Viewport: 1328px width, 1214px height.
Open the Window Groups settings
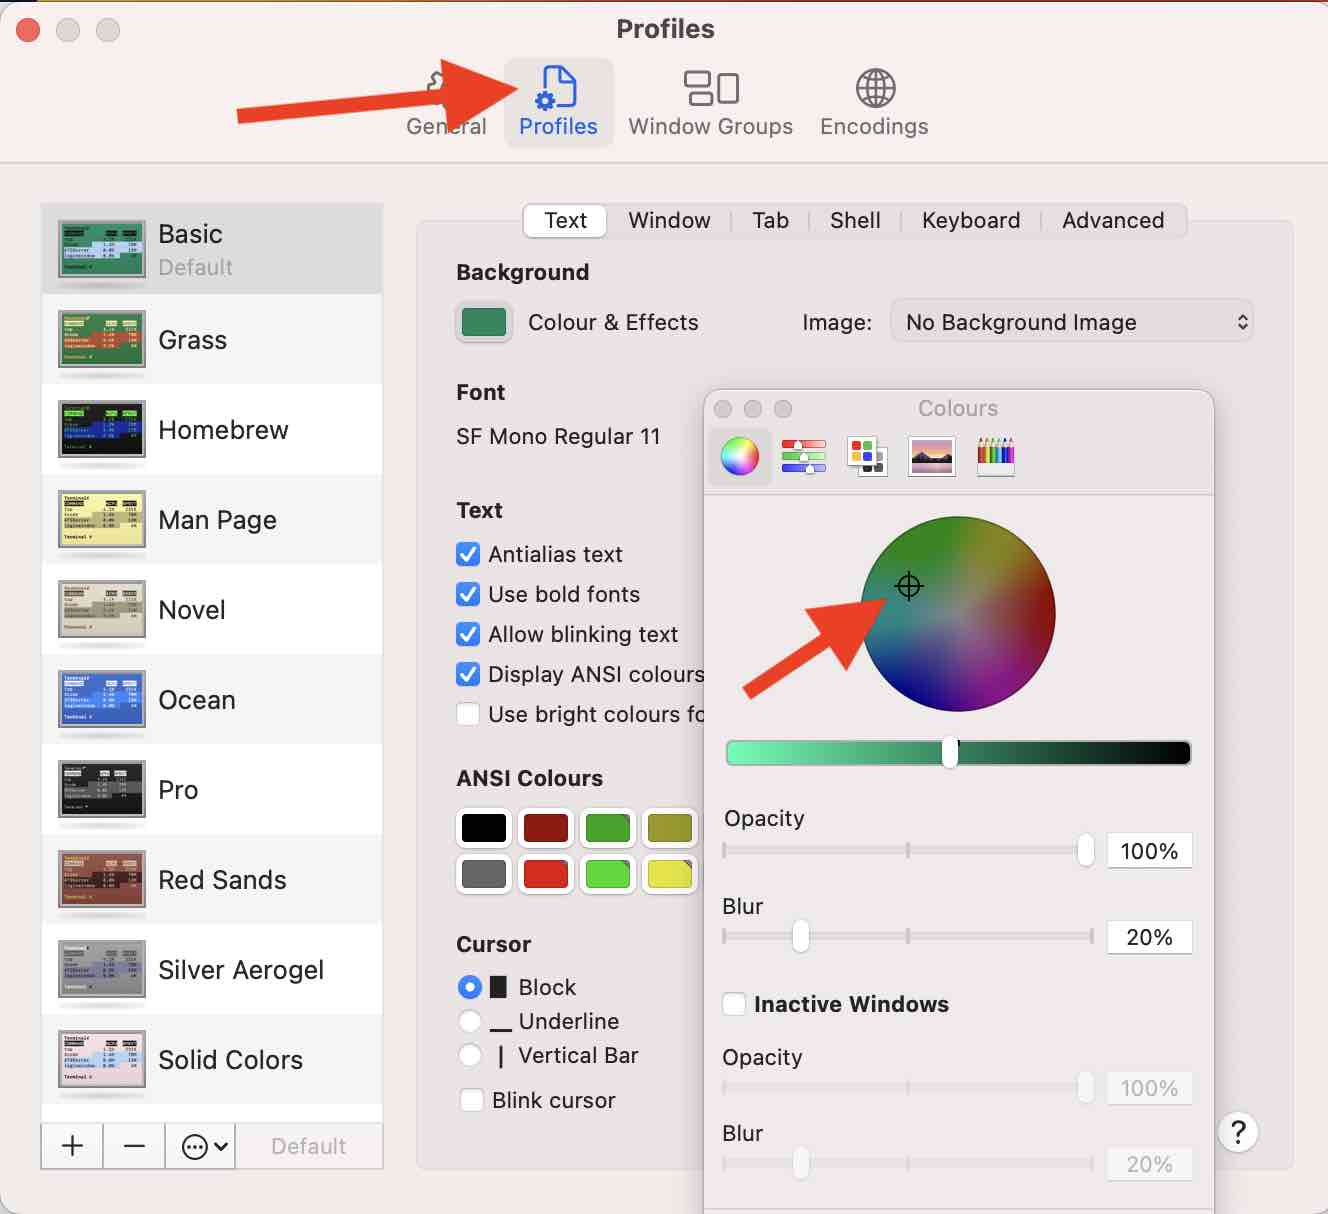click(x=710, y=100)
